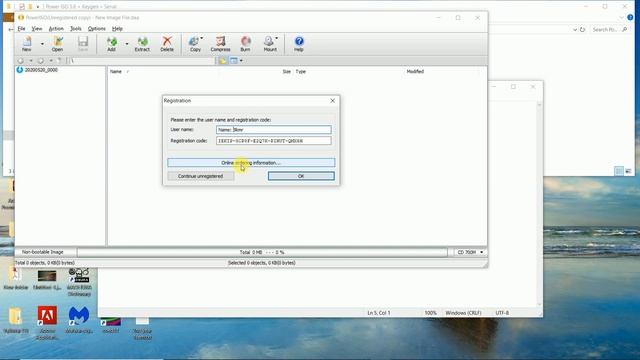Image resolution: width=640 pixels, height=360 pixels.
Task: Open the File menu
Action: (x=21, y=29)
